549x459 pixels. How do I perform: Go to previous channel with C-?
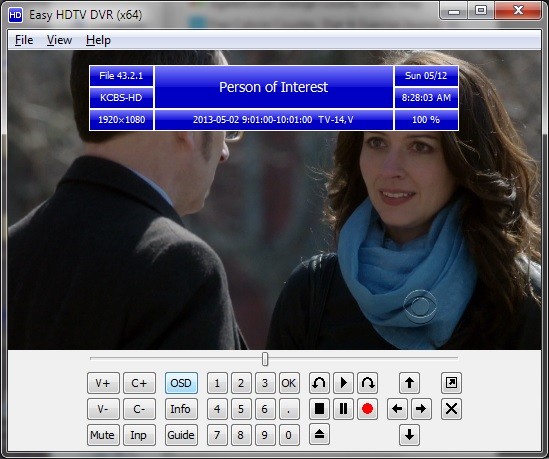pyautogui.click(x=139, y=409)
